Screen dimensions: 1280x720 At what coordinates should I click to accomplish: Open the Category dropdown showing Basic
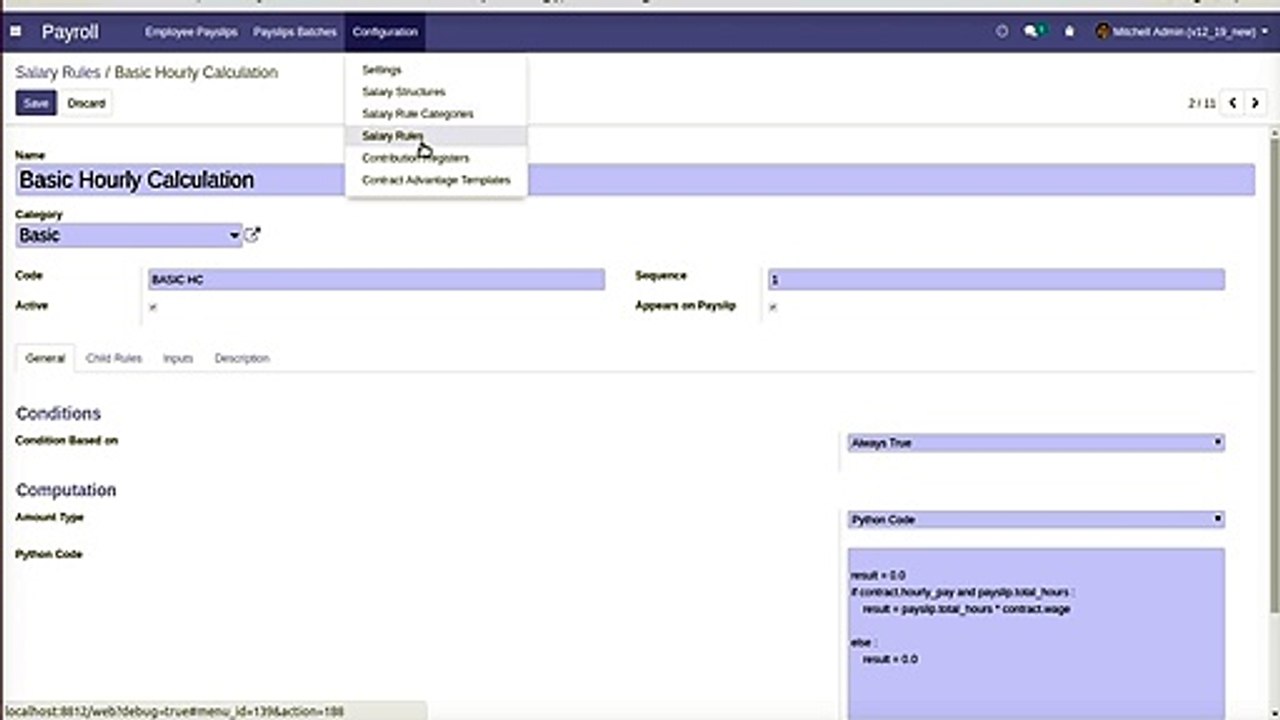[x=129, y=235]
